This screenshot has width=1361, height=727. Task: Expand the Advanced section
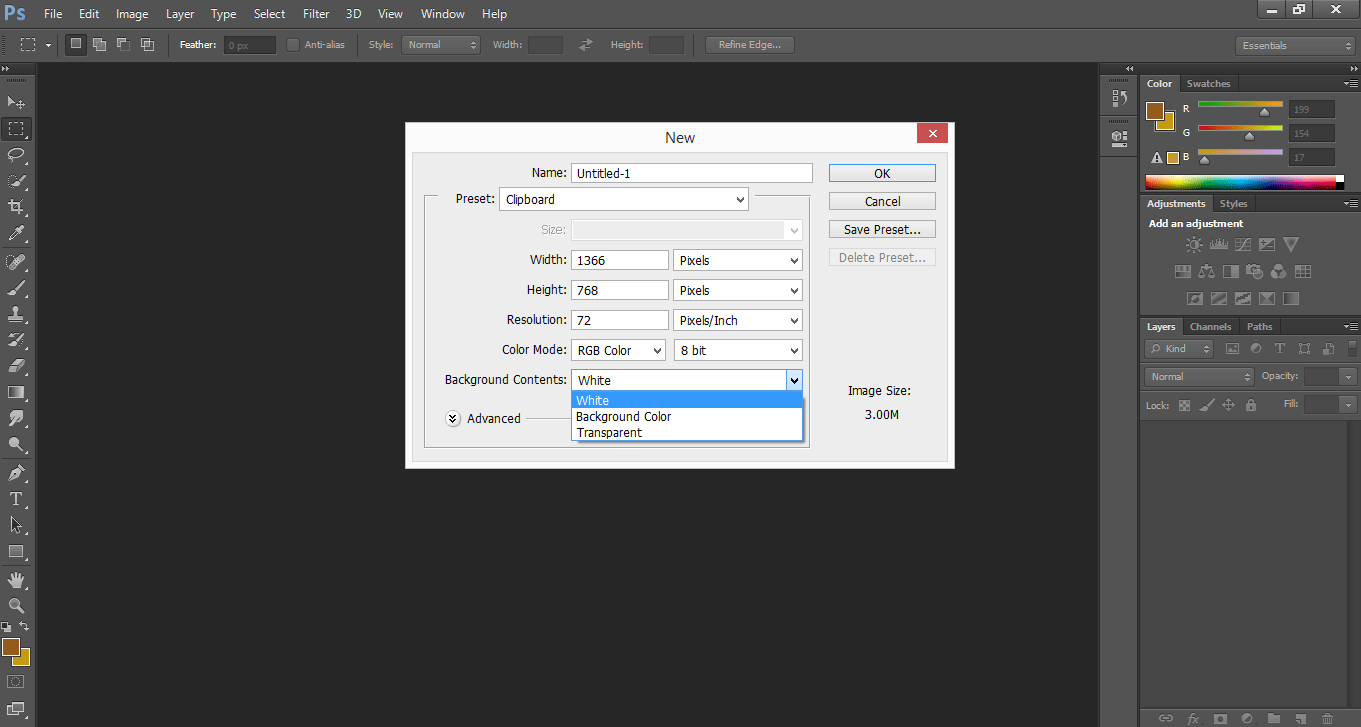coord(452,418)
